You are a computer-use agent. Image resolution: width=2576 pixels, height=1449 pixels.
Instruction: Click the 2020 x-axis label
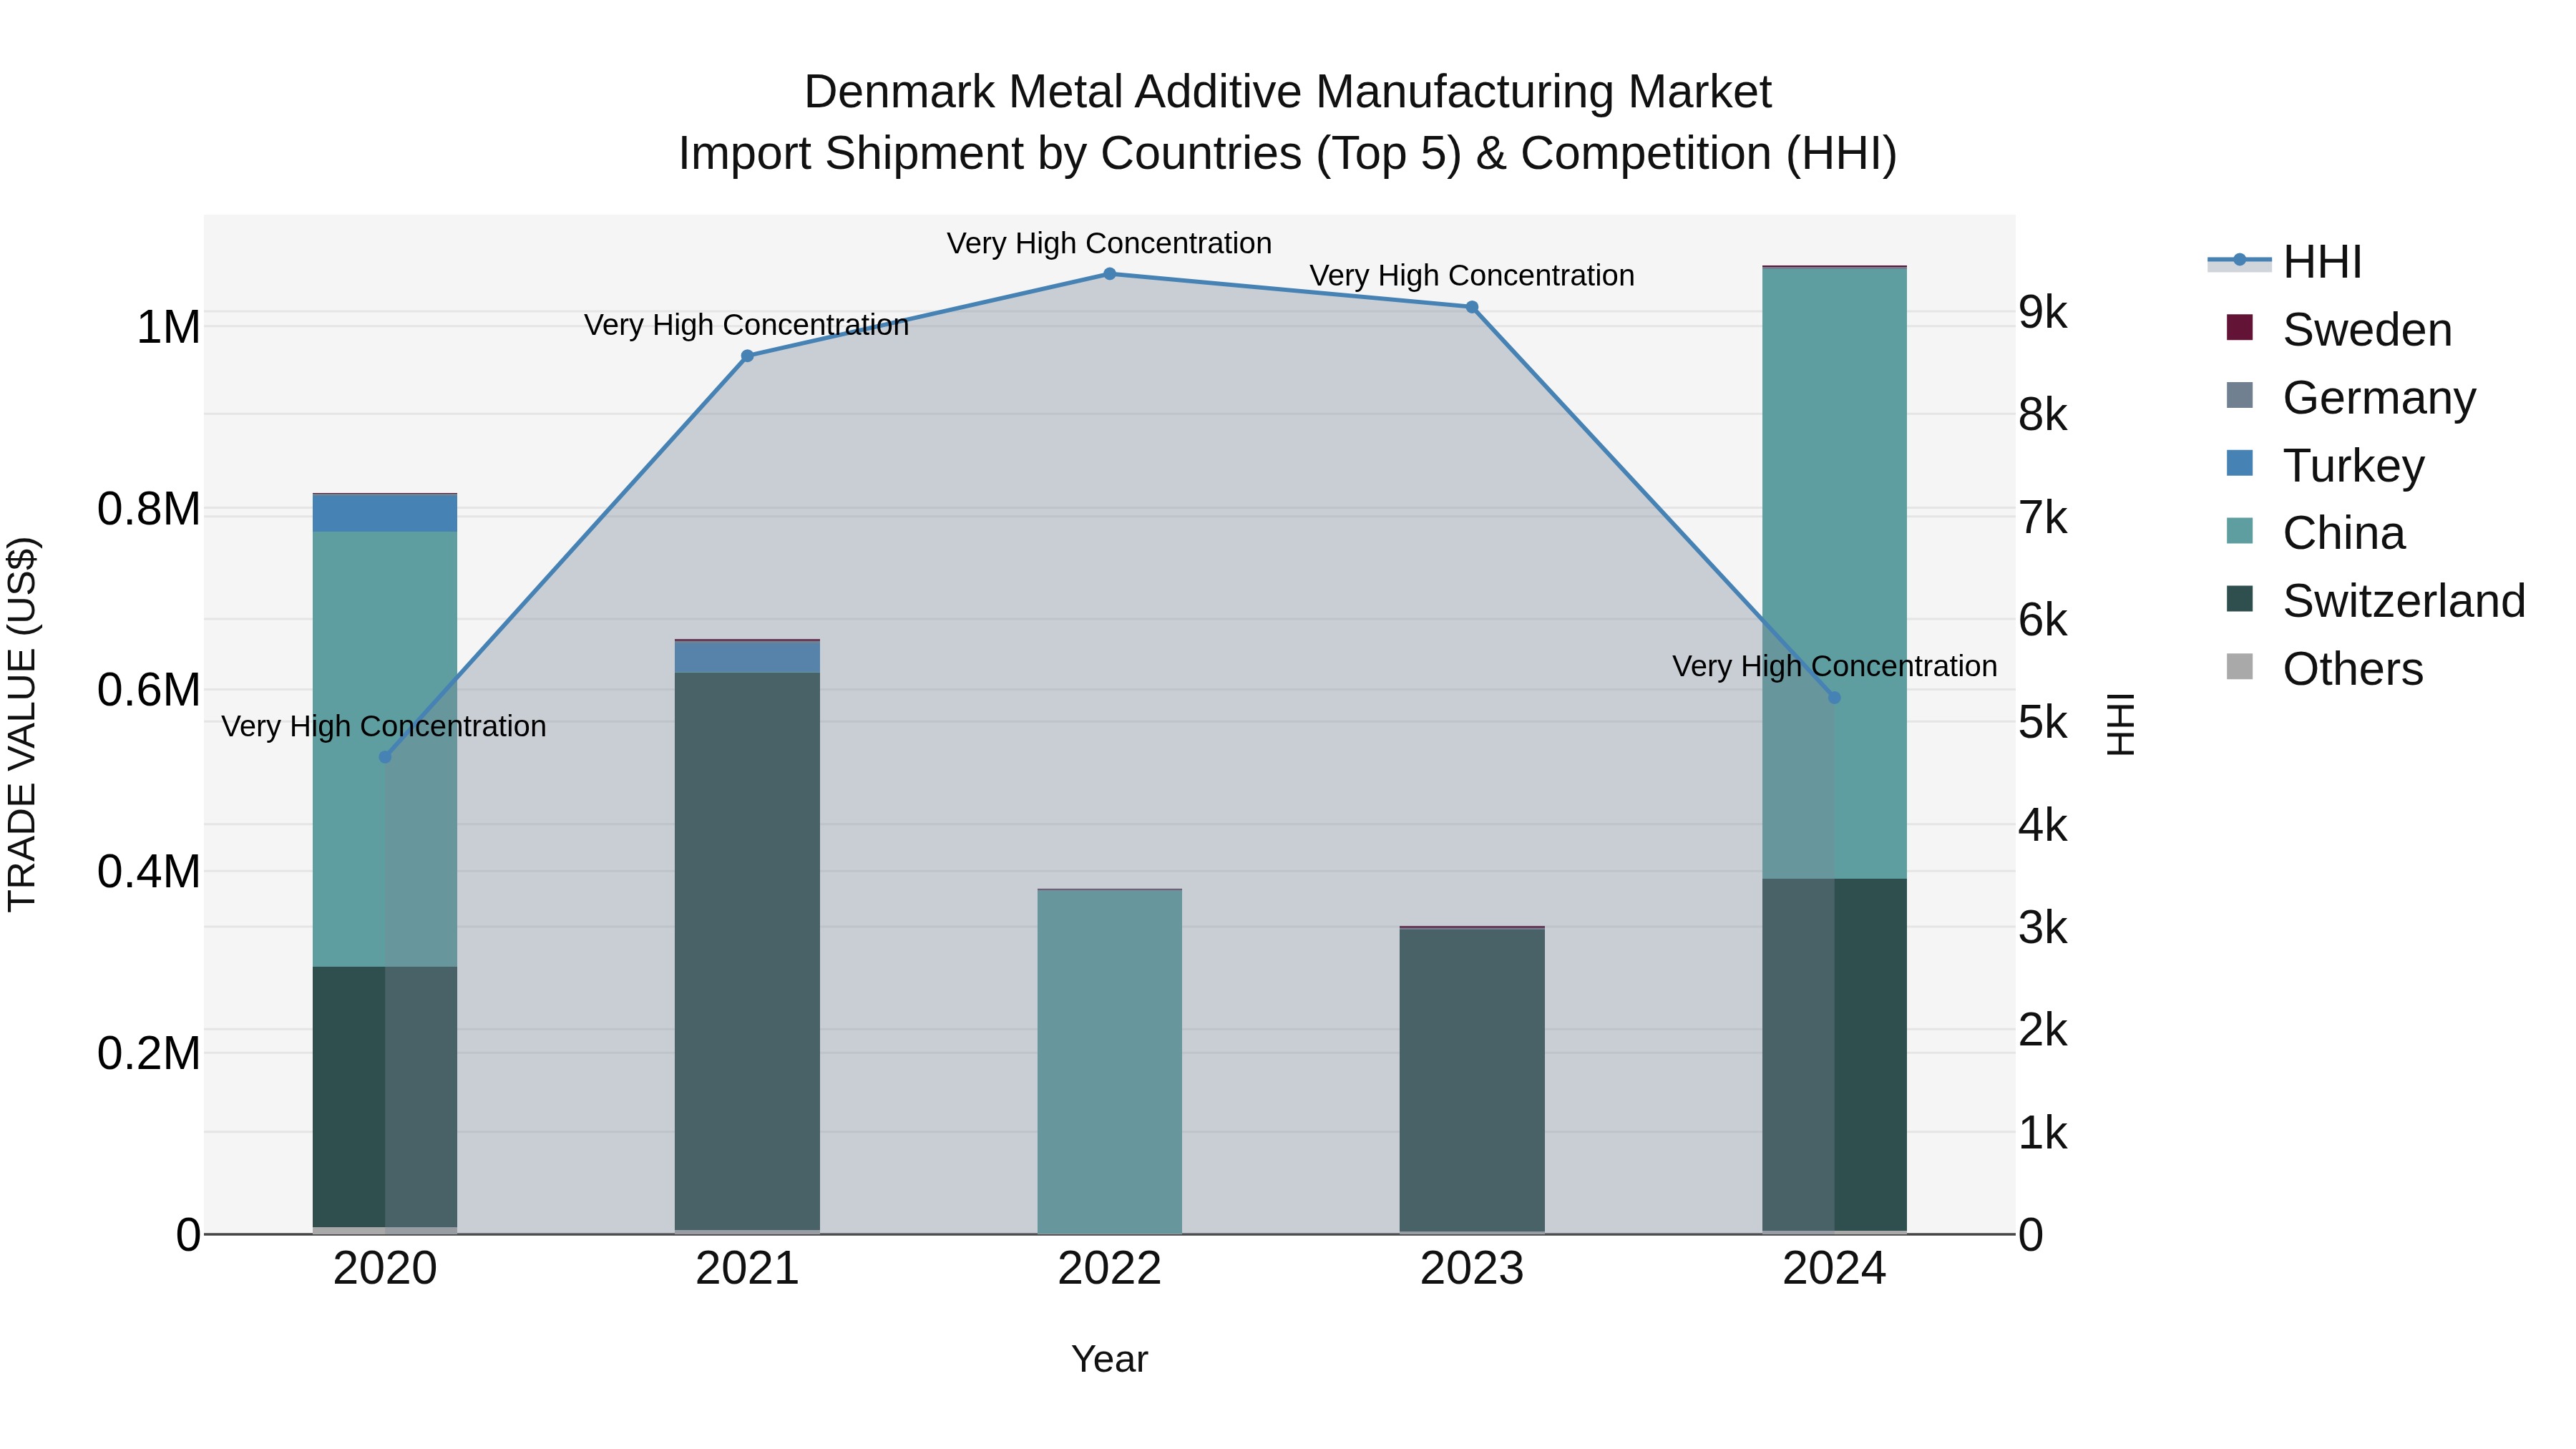[385, 1269]
